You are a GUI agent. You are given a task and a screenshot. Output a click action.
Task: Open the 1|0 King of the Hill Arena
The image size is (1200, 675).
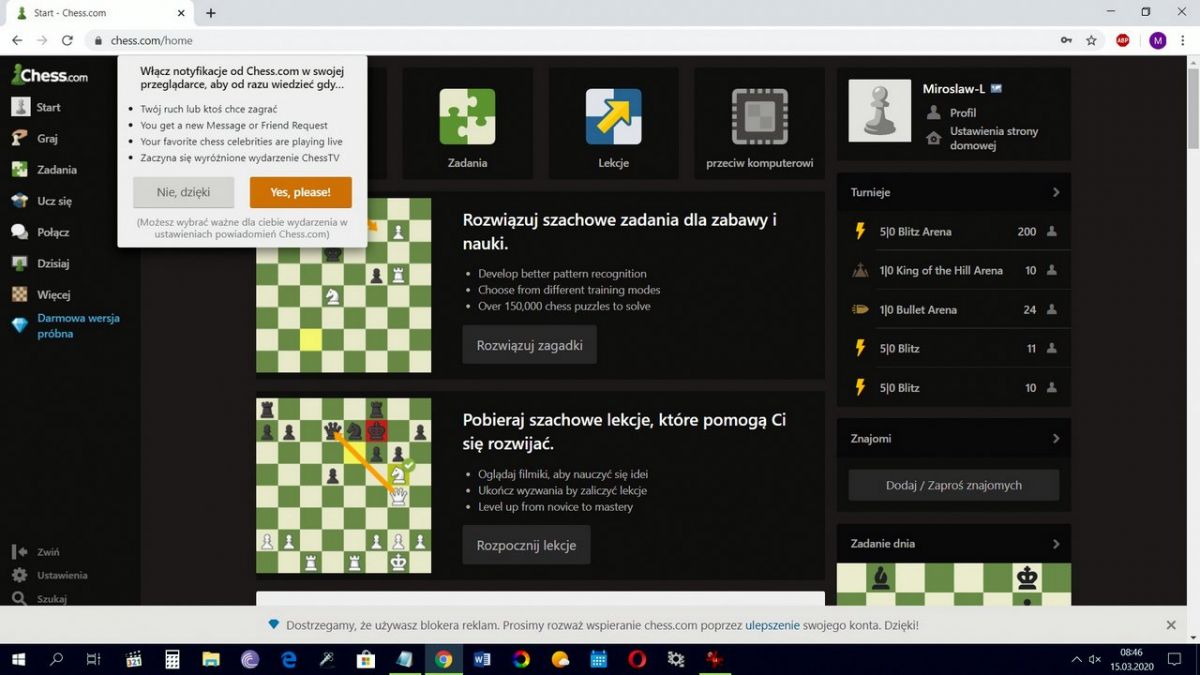(954, 270)
